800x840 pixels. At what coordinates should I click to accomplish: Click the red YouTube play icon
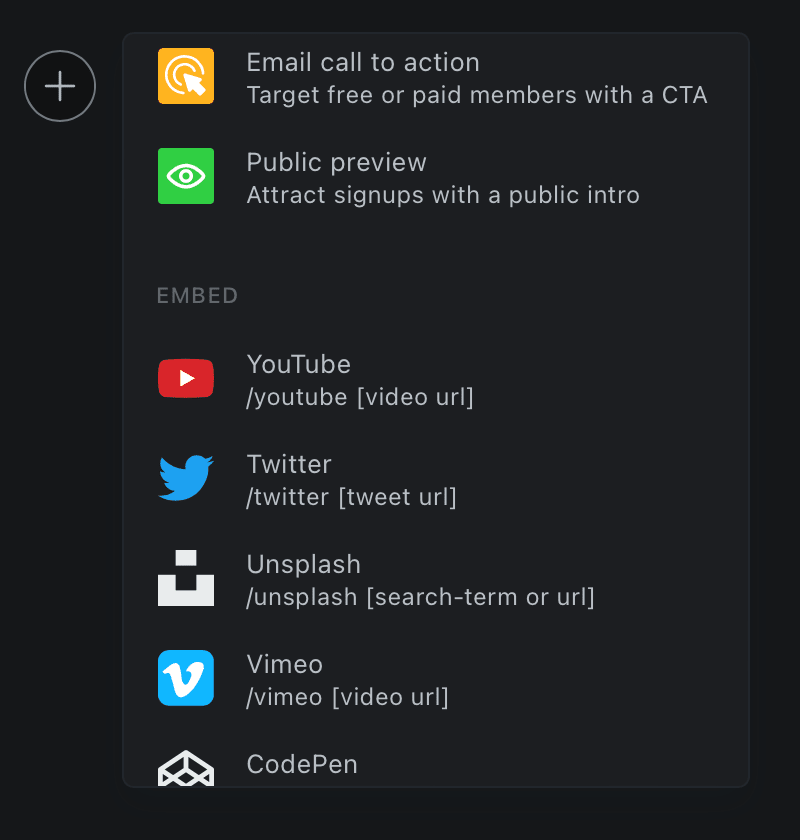(x=186, y=378)
